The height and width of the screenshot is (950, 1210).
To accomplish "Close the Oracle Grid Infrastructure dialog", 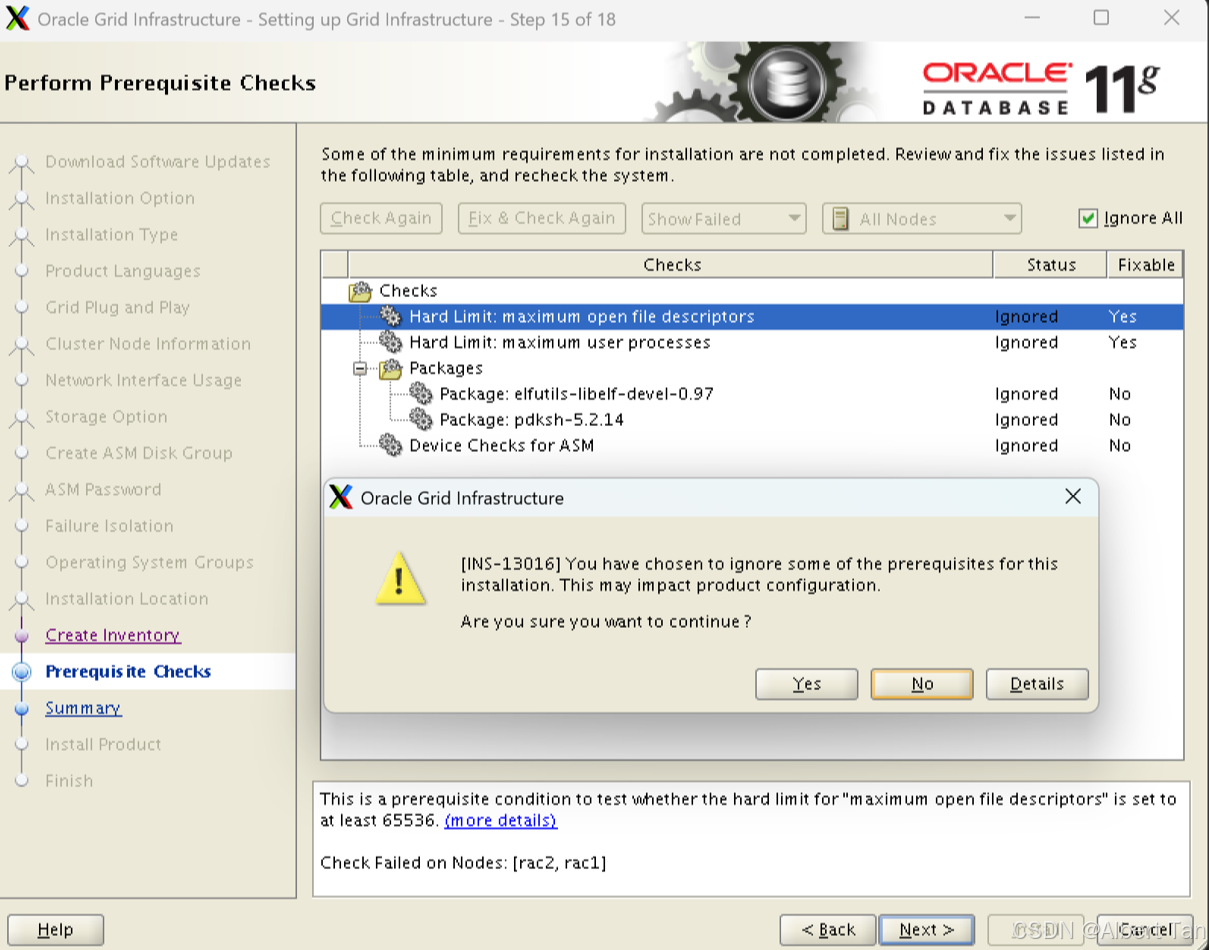I will coord(1073,496).
